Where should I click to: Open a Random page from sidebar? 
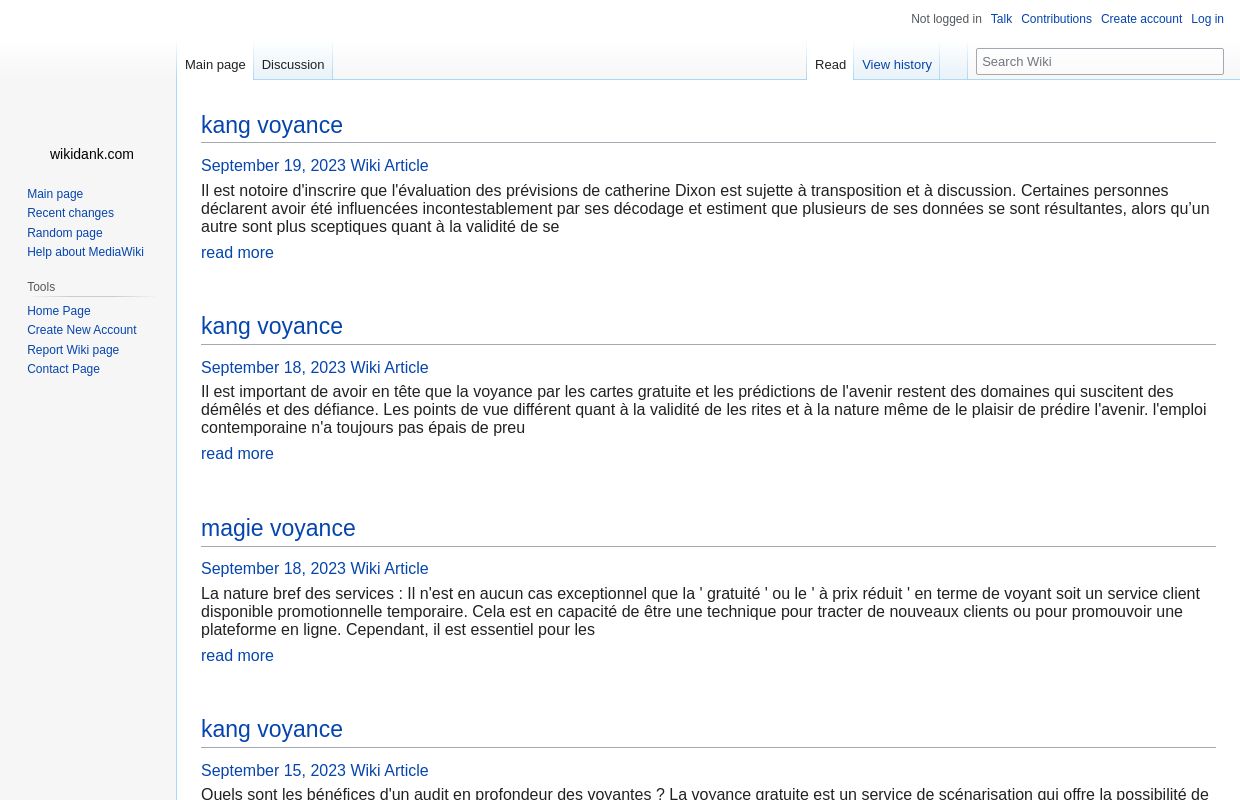point(65,232)
